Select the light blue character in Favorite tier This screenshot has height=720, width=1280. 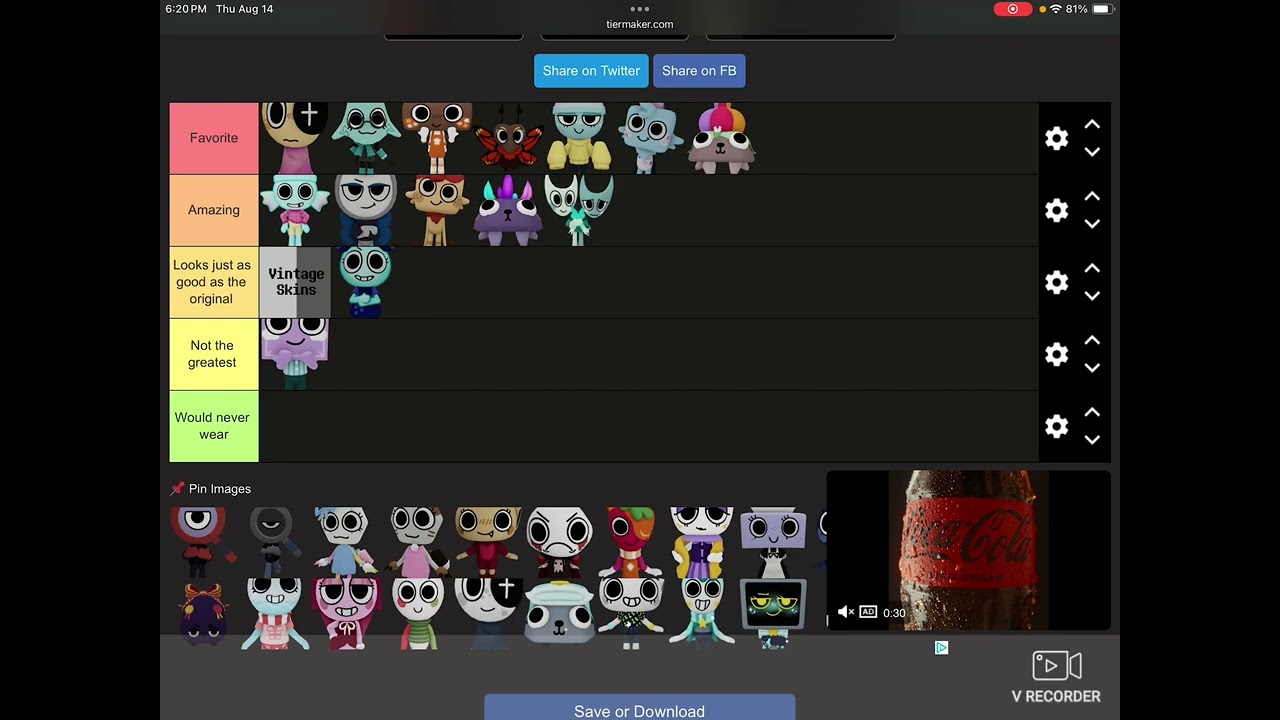click(649, 138)
